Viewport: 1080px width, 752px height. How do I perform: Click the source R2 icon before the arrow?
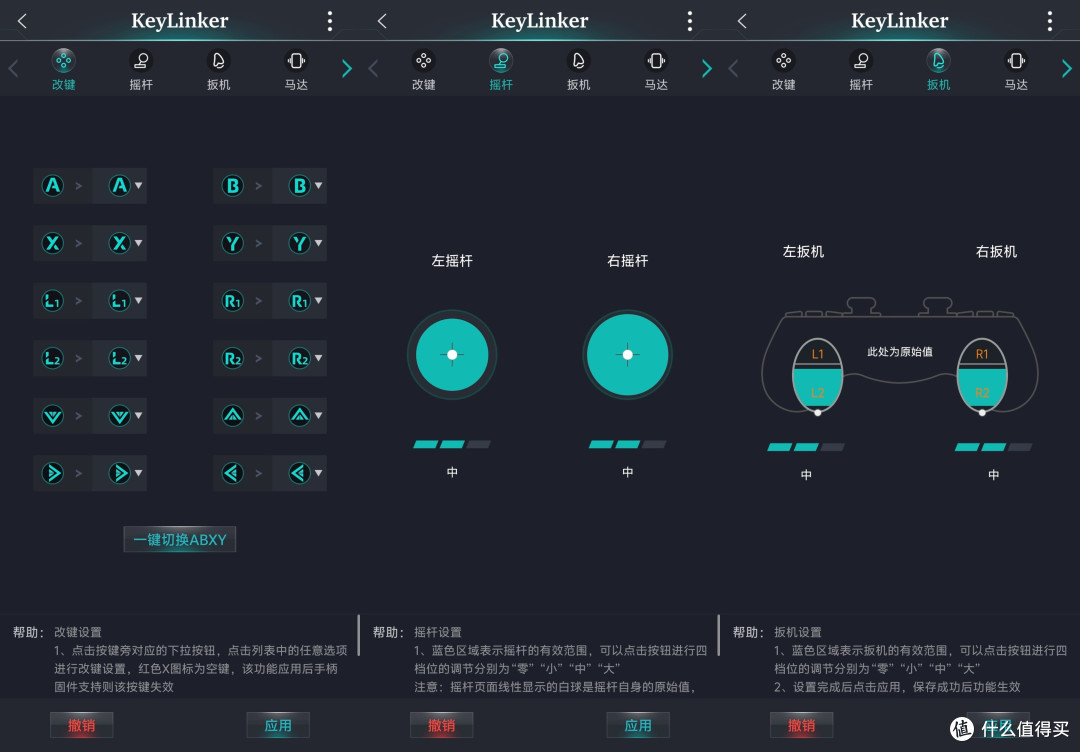pyautogui.click(x=233, y=358)
